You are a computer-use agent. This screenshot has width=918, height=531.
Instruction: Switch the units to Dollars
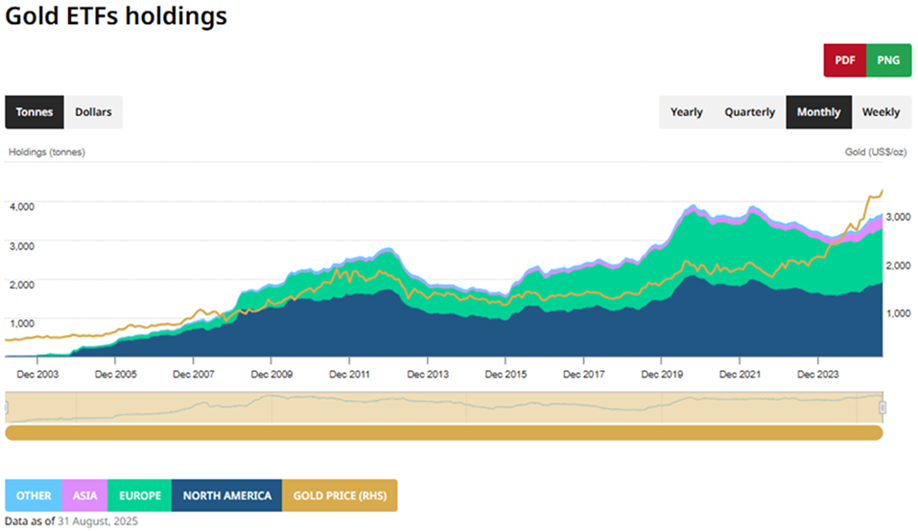click(94, 112)
